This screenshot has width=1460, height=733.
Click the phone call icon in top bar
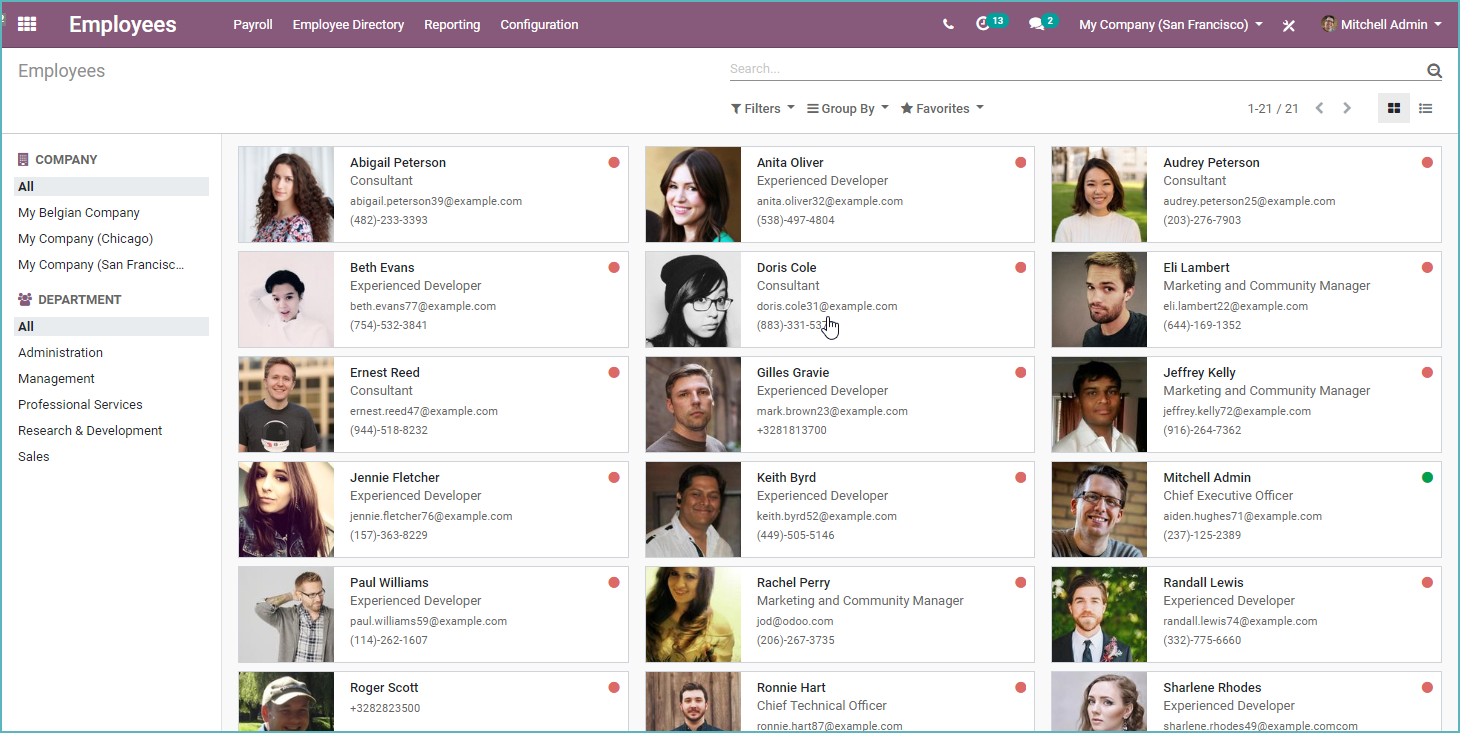tap(947, 24)
